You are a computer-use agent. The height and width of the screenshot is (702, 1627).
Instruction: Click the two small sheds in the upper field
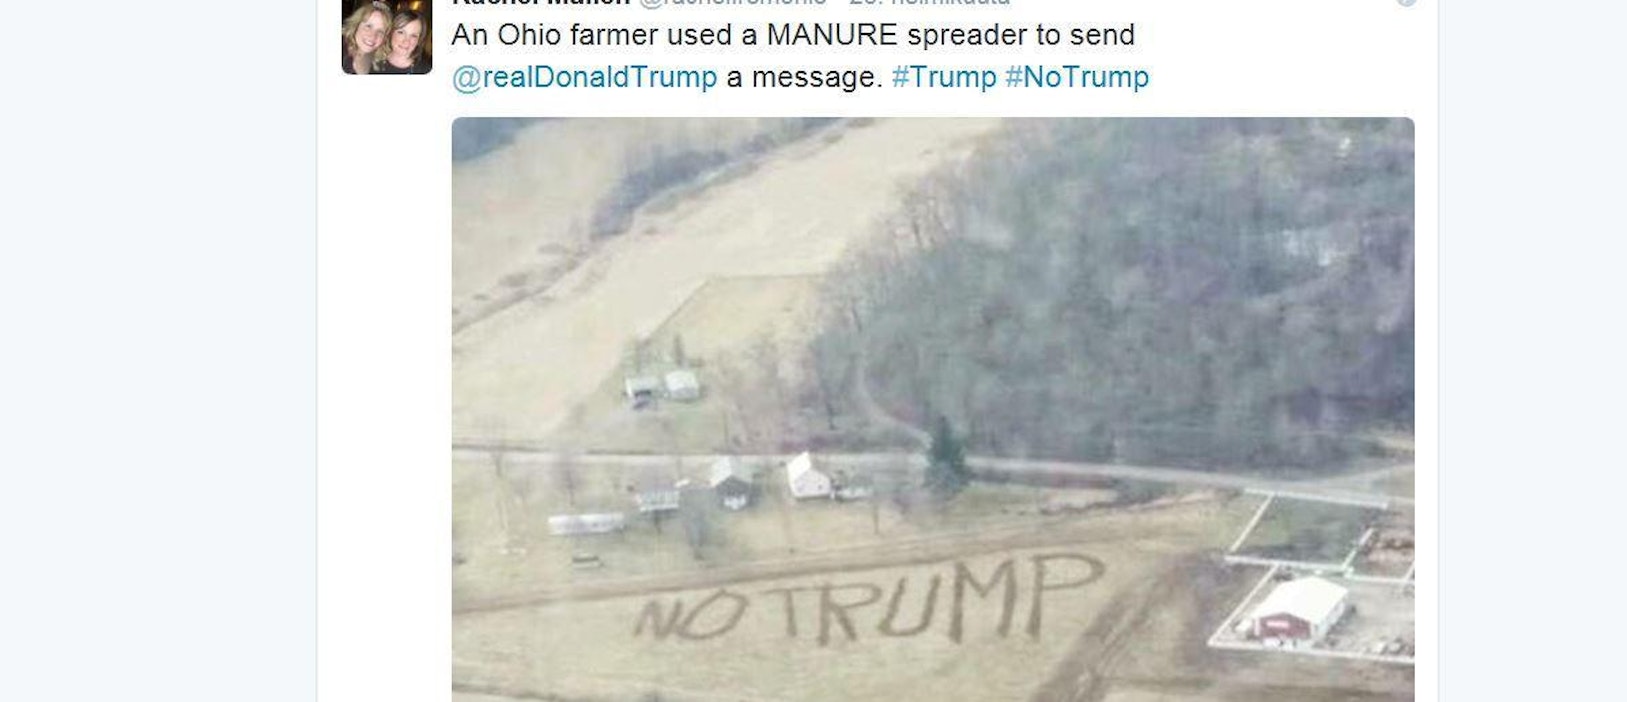(x=662, y=387)
